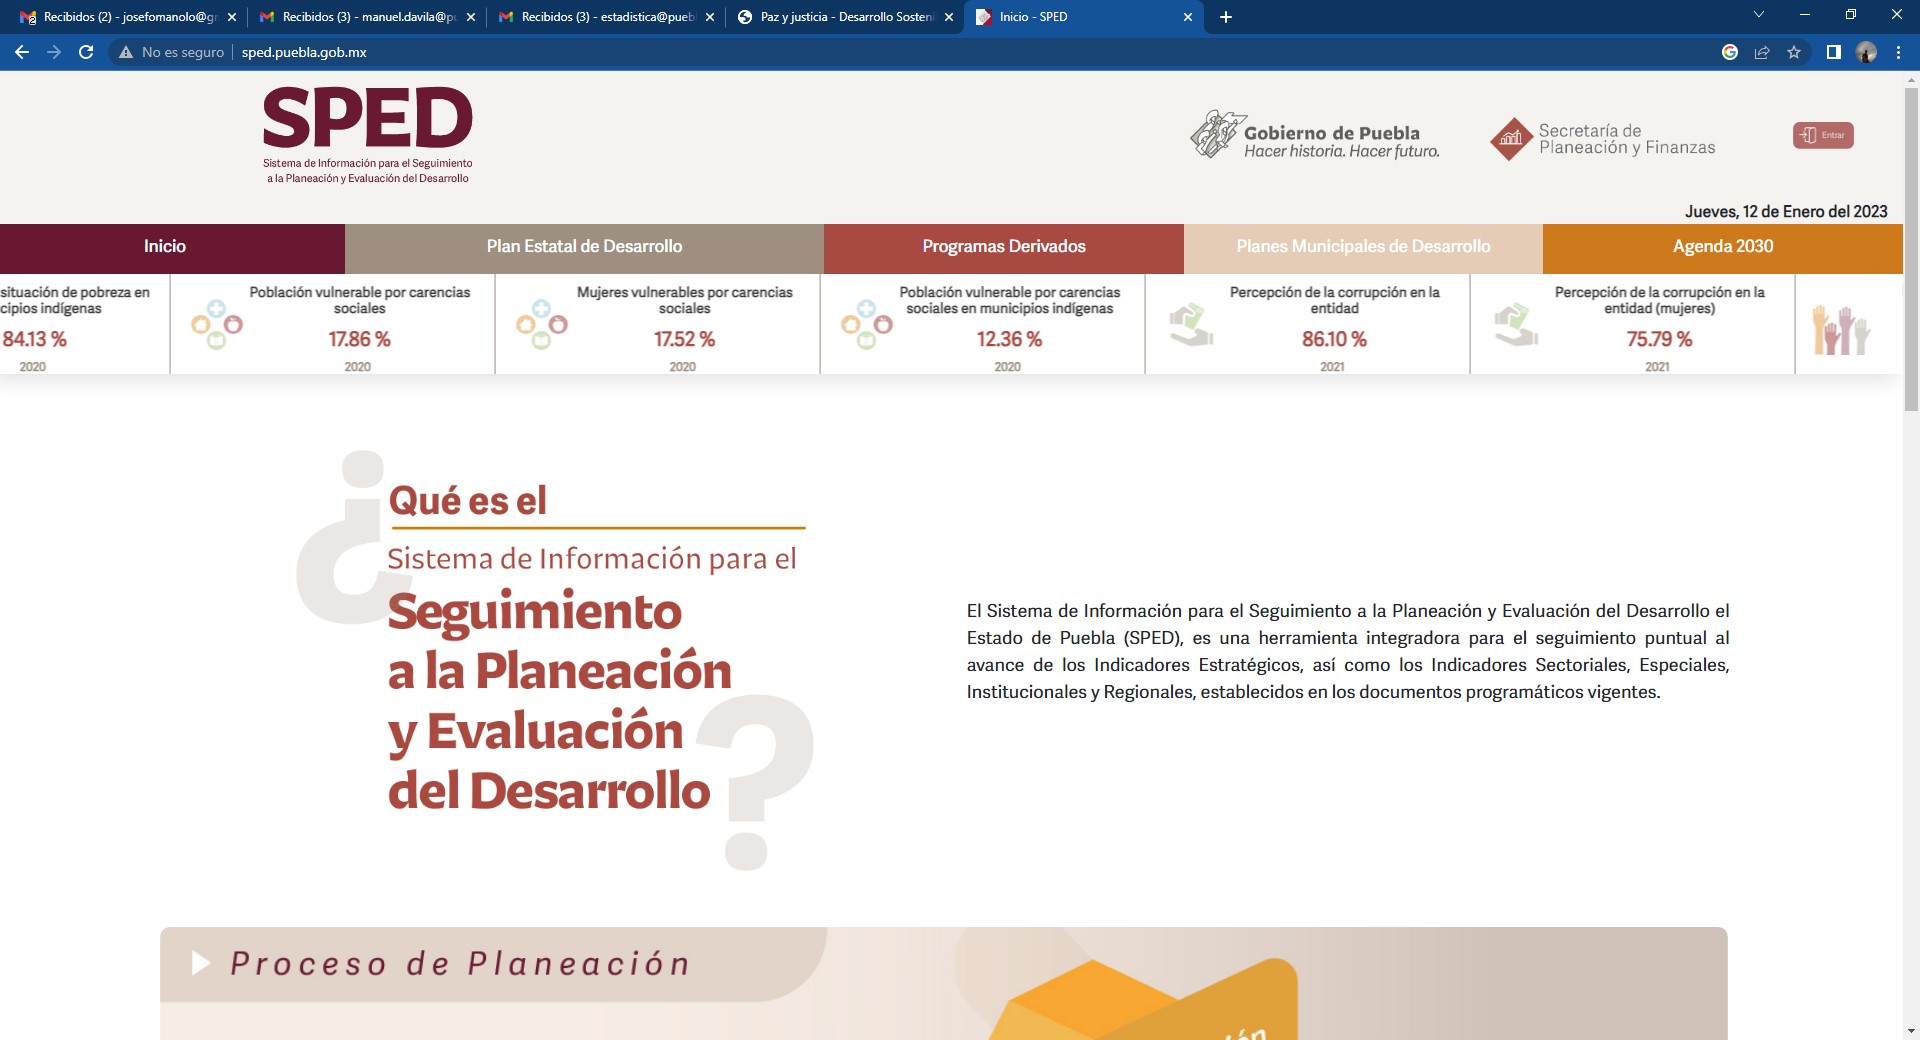The height and width of the screenshot is (1040, 1920).
Task: Click 'Percepción de la corrupción en la entidad (mujeres)' title
Action: (1659, 300)
